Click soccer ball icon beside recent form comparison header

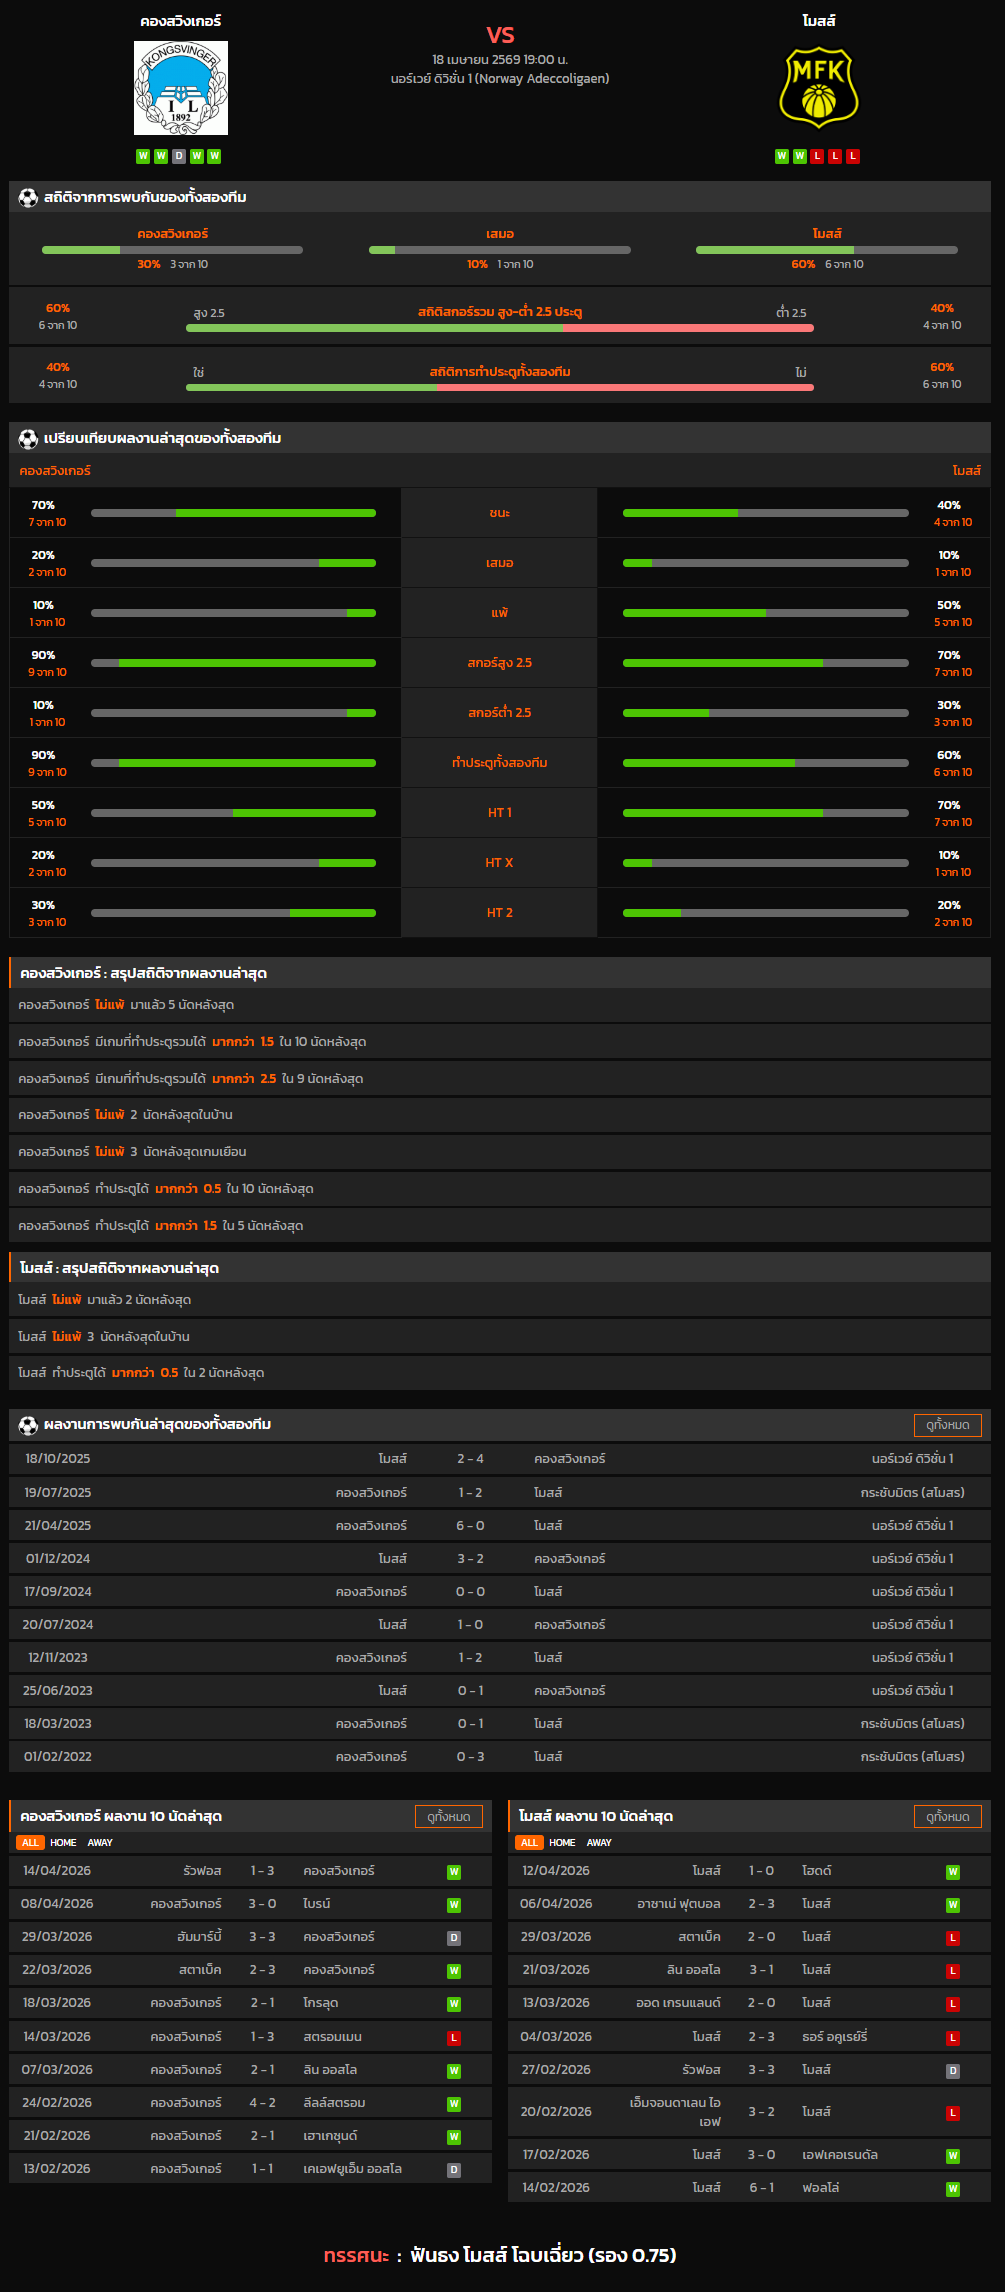[x=28, y=439]
